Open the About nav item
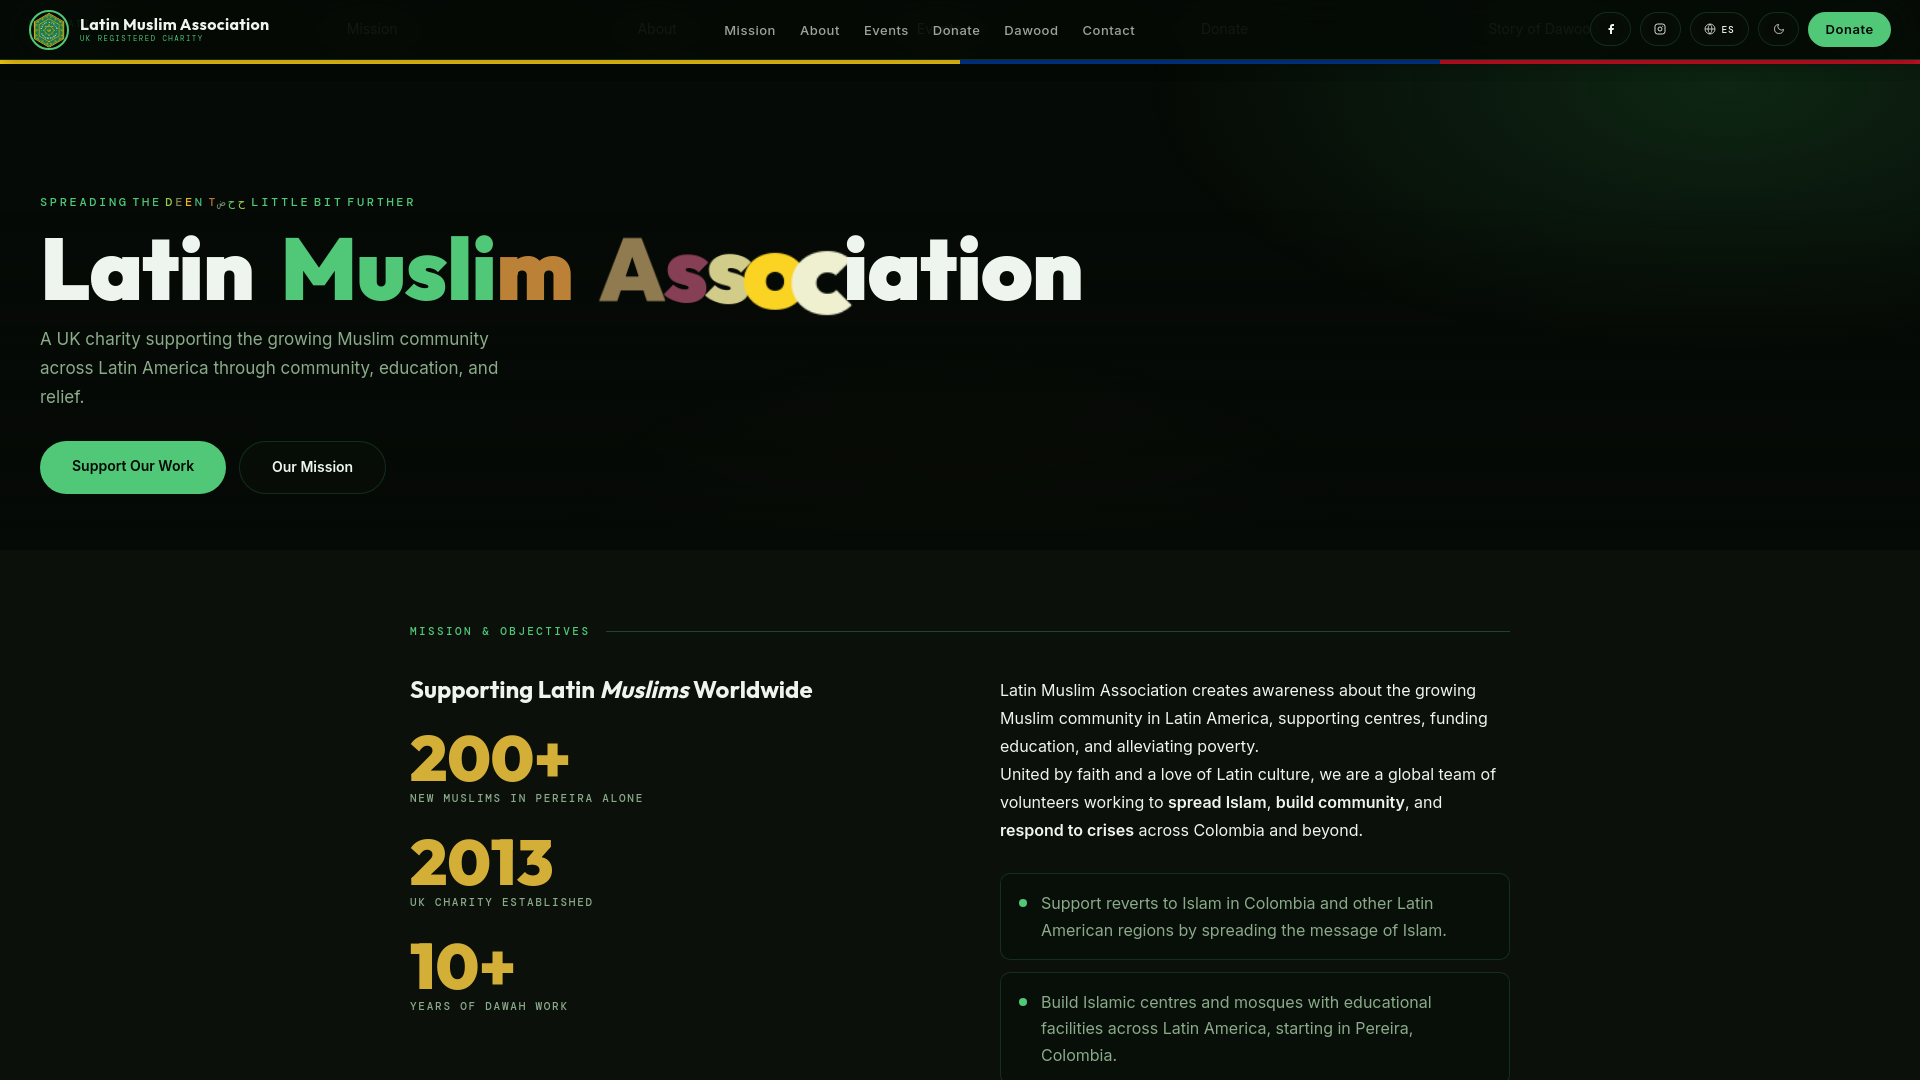 pos(820,30)
